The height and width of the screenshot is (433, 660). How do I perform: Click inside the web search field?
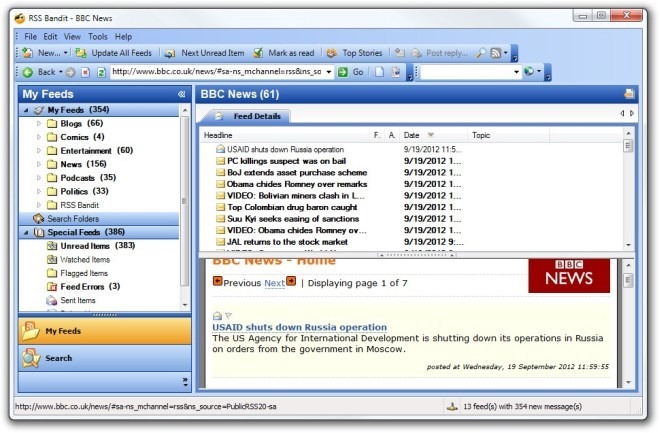(x=466, y=72)
